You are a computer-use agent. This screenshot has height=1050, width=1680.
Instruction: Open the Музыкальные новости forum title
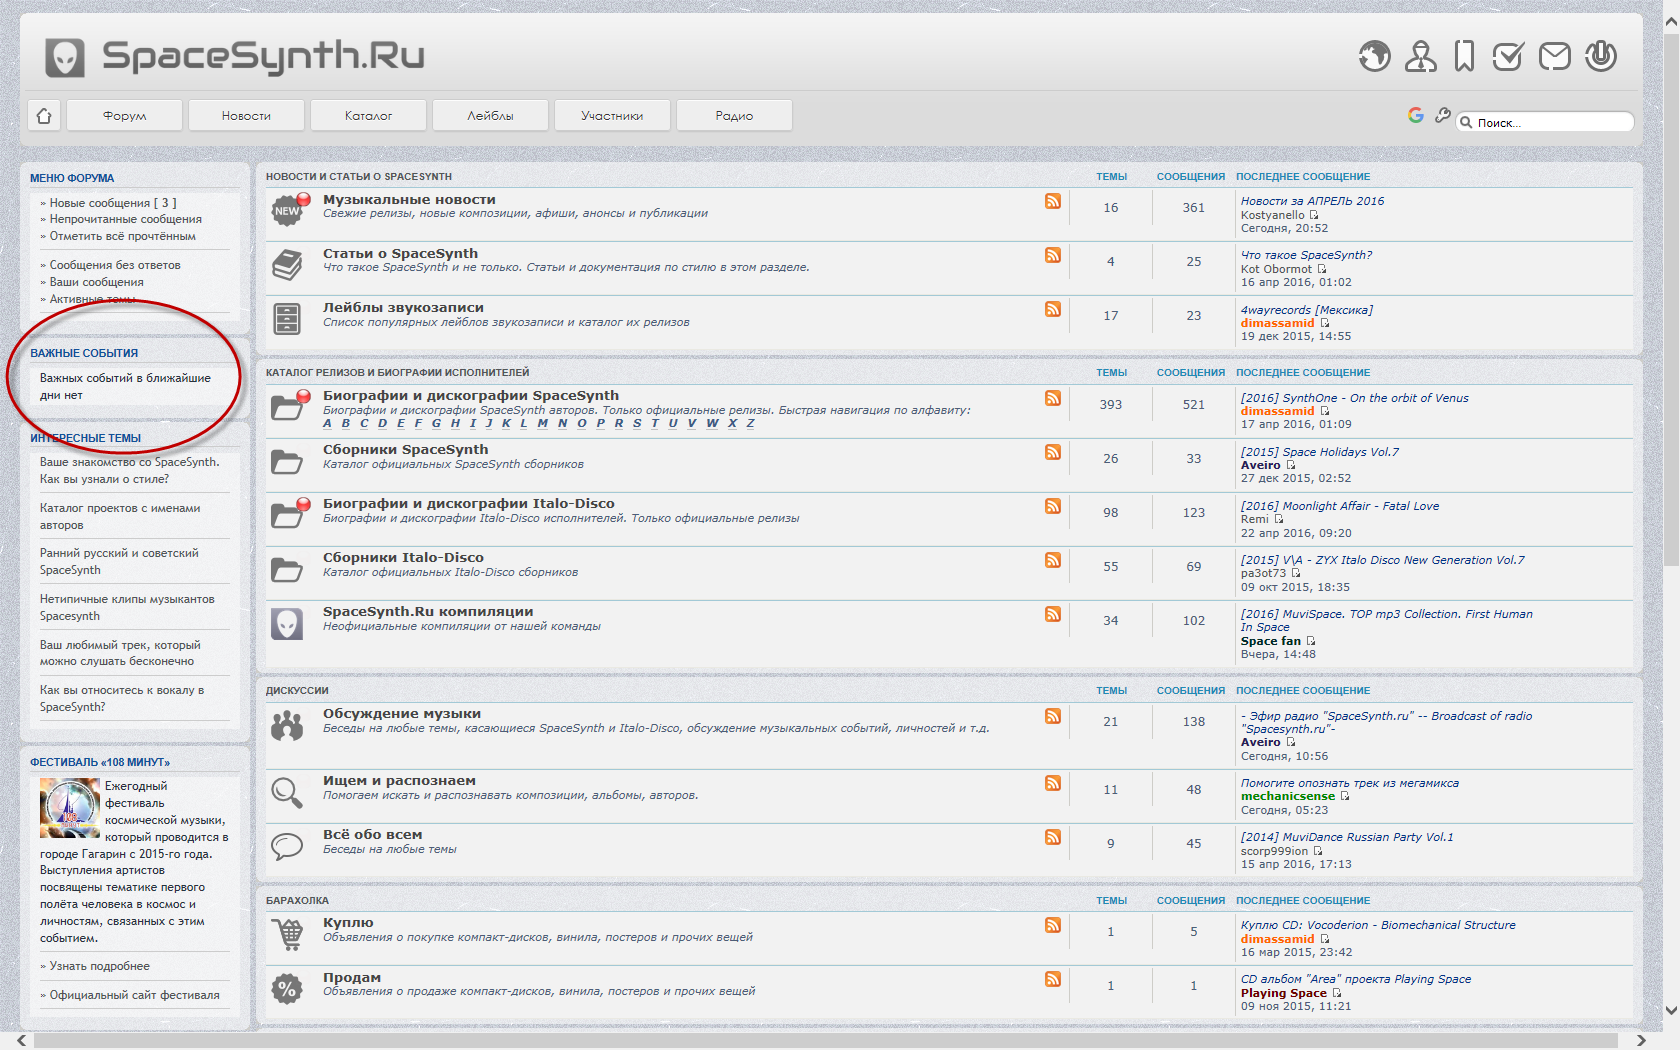[409, 200]
